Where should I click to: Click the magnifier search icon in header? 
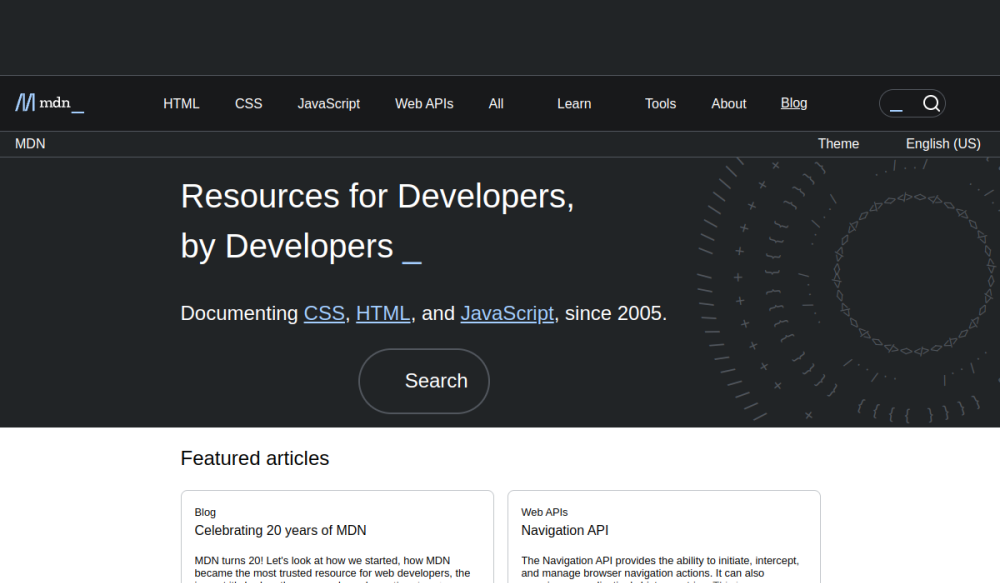point(931,103)
